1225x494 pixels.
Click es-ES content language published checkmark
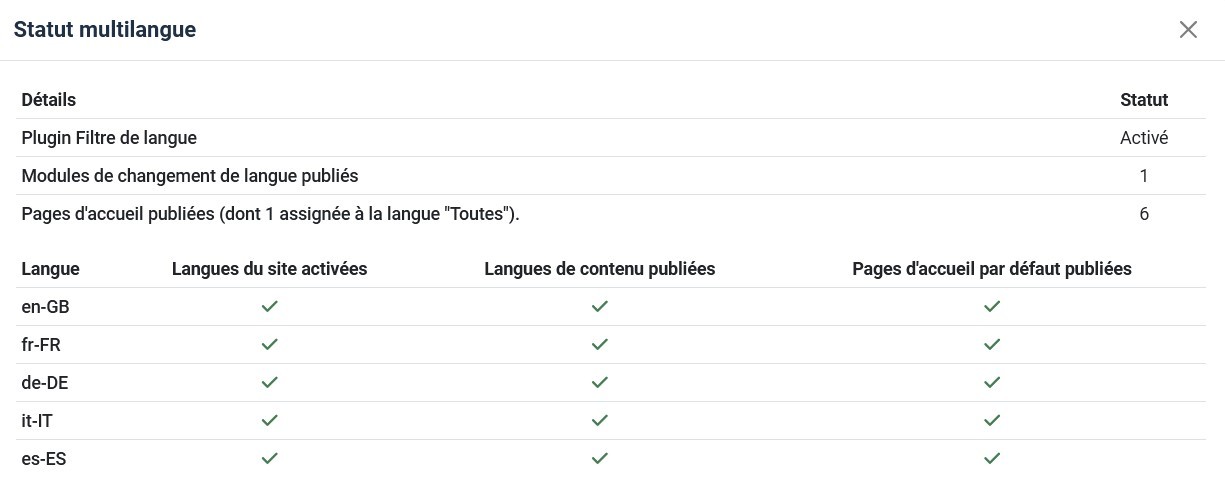(599, 459)
